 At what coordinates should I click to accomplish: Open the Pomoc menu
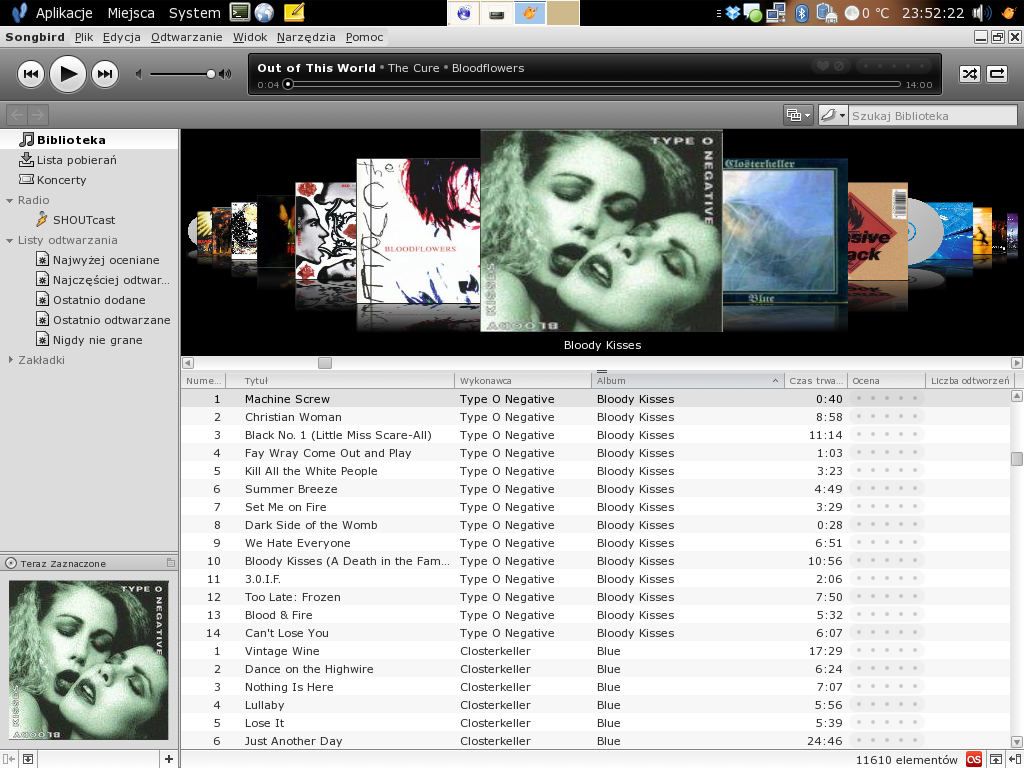[x=364, y=37]
